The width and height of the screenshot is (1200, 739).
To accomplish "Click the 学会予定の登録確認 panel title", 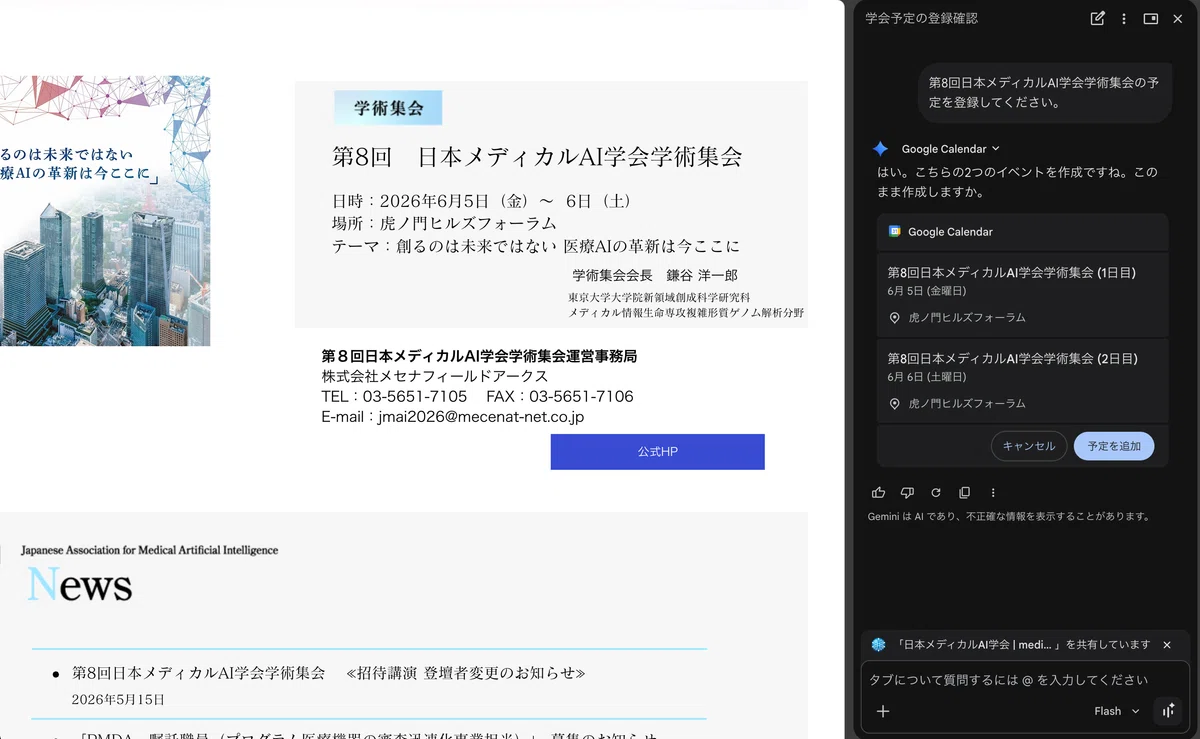I will (x=921, y=18).
